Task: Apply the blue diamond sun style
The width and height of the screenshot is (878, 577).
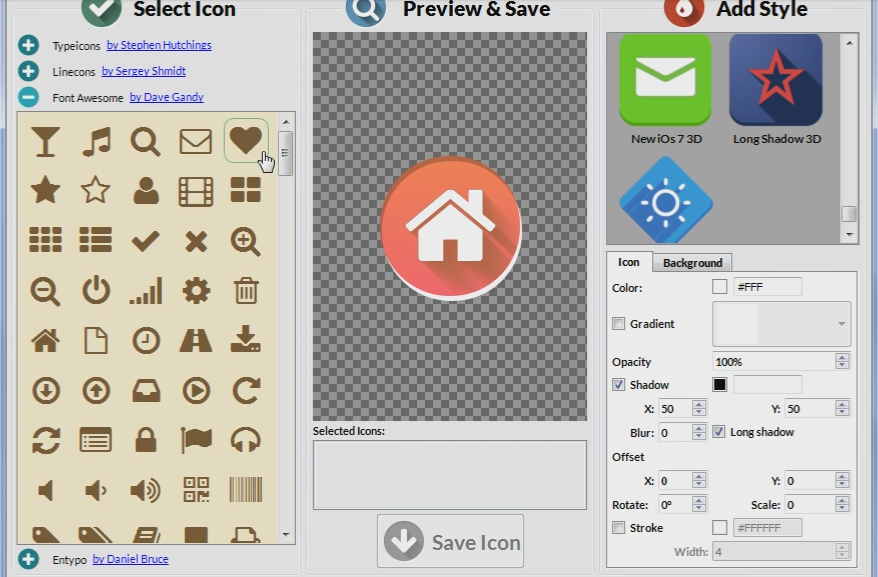Action: tap(666, 200)
